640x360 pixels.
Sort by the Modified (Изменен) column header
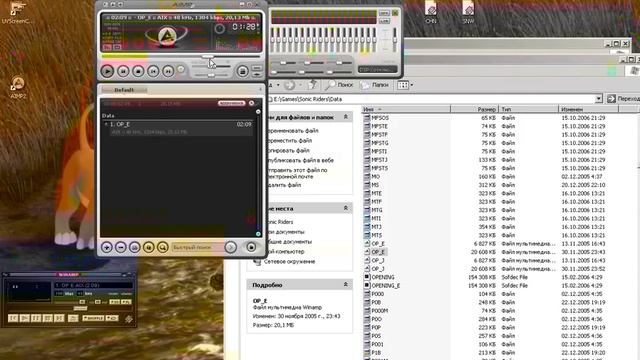(x=588, y=109)
